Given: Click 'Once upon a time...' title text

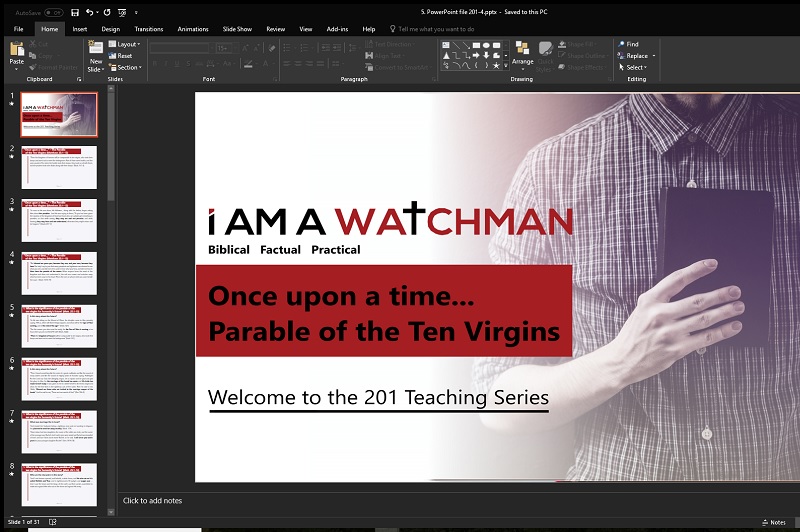Looking at the screenshot, I should (x=341, y=296).
